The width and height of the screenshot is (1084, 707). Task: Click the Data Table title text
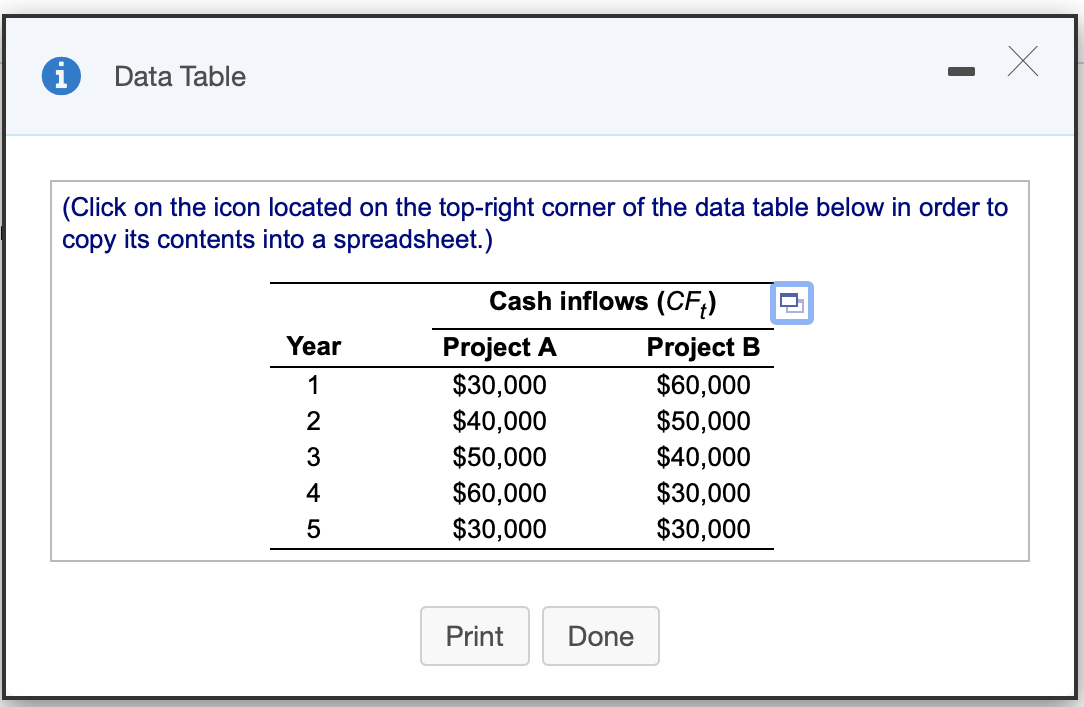(180, 76)
